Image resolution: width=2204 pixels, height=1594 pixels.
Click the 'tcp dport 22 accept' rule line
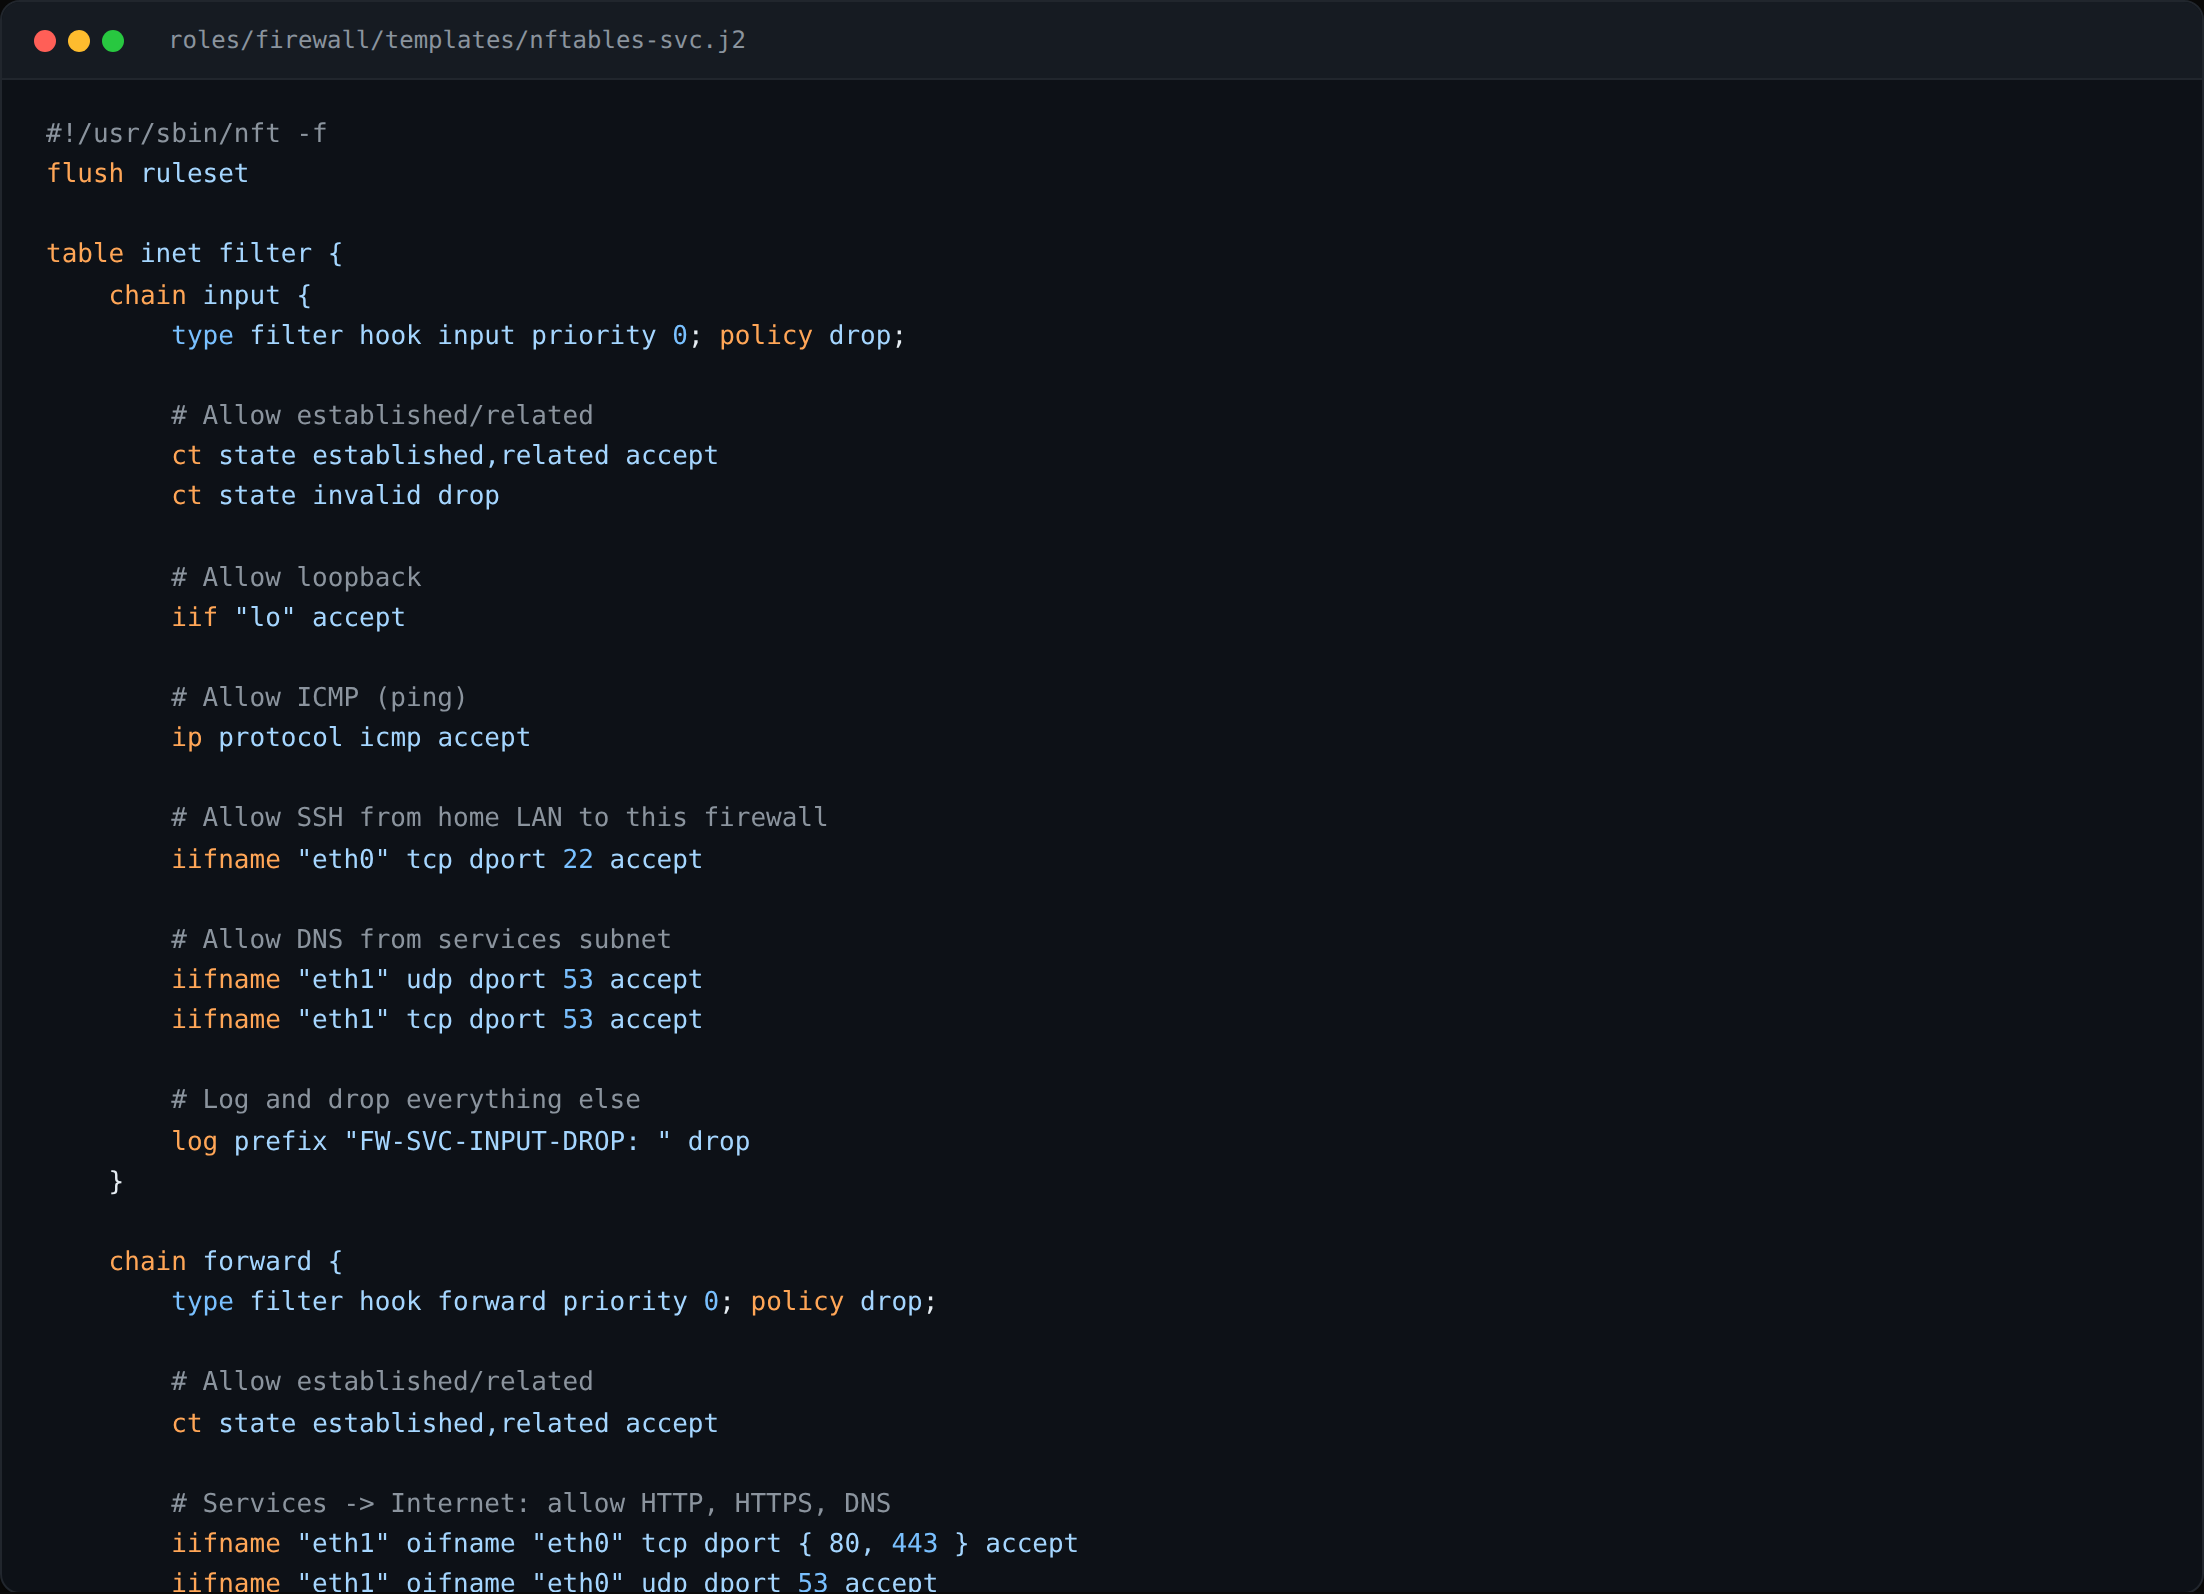tap(437, 860)
